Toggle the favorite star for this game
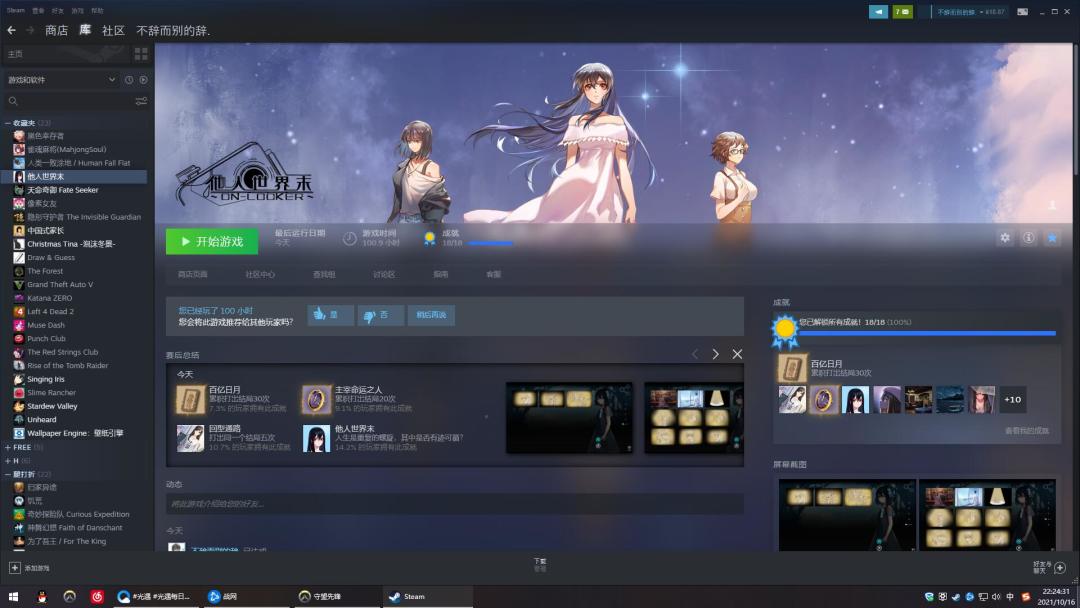 click(x=1052, y=238)
